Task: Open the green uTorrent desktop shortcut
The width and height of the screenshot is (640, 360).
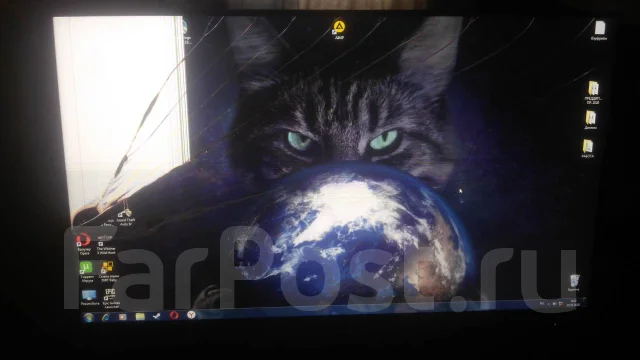Action: 87,272
